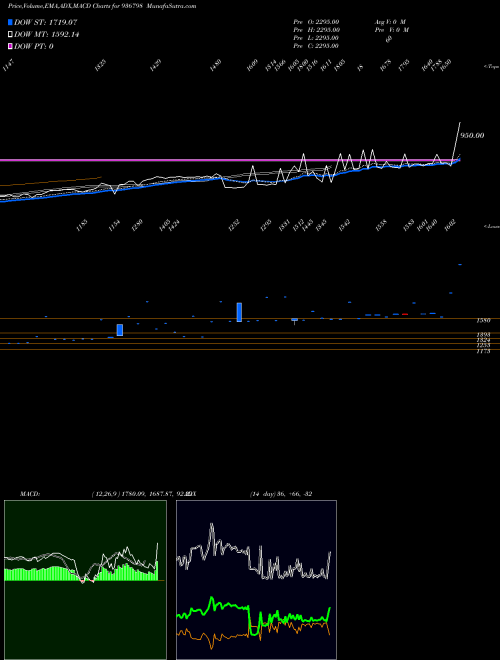Click the 1580 support level label
Screen dimensions: 500x660
483,320
